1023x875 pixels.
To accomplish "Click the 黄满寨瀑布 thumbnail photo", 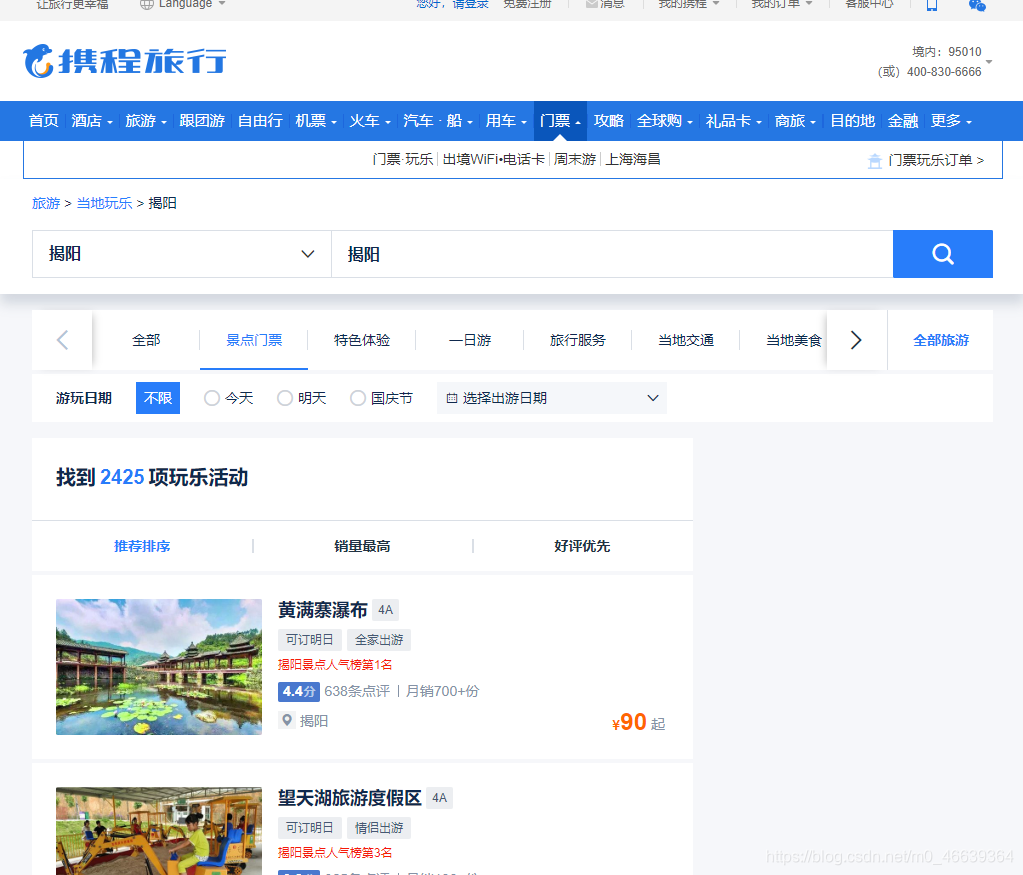I will (x=159, y=667).
